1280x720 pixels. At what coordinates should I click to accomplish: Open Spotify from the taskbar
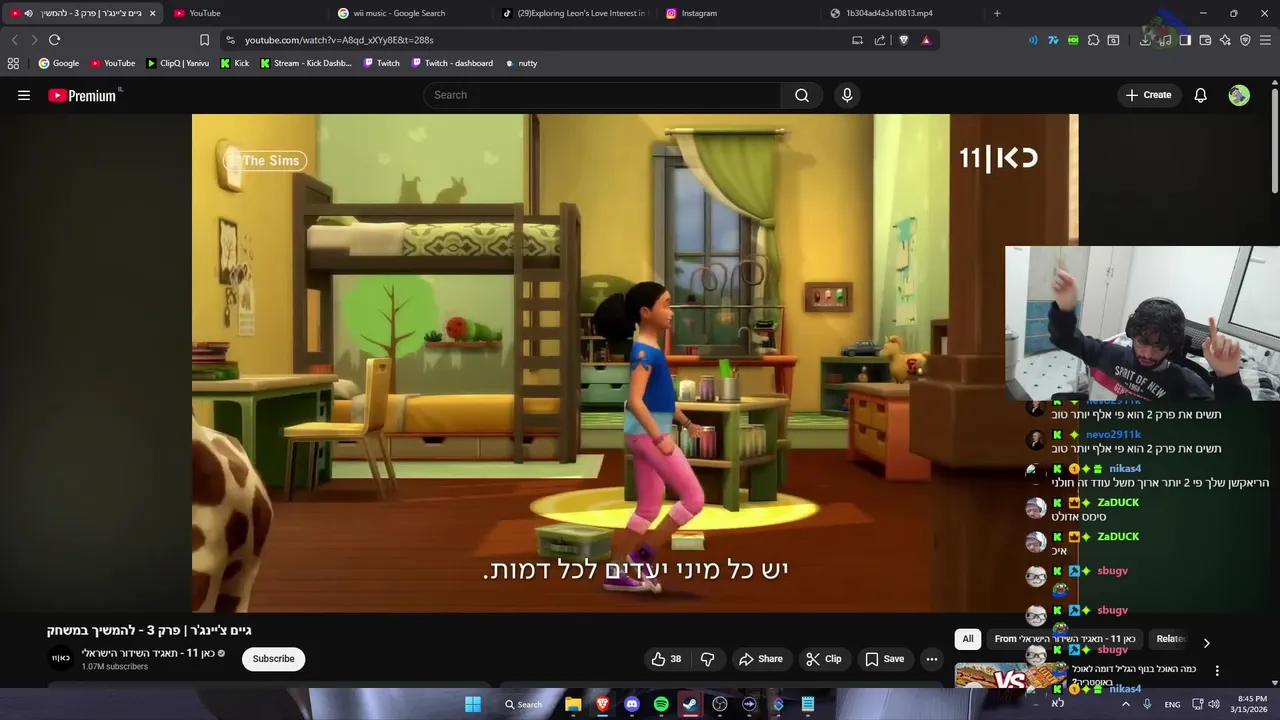661,704
